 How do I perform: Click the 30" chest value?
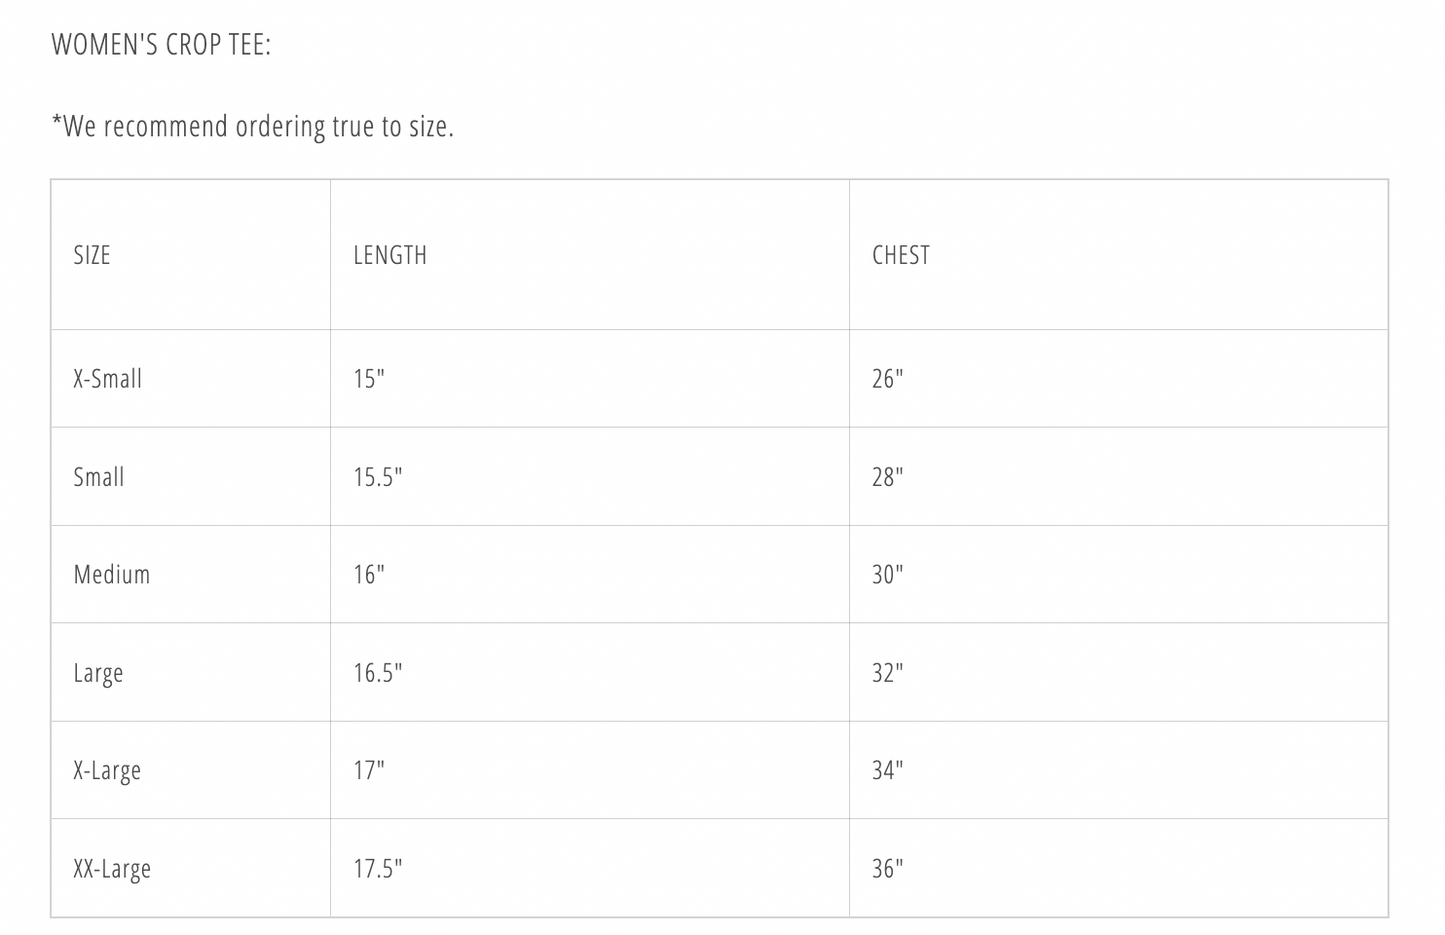point(888,575)
